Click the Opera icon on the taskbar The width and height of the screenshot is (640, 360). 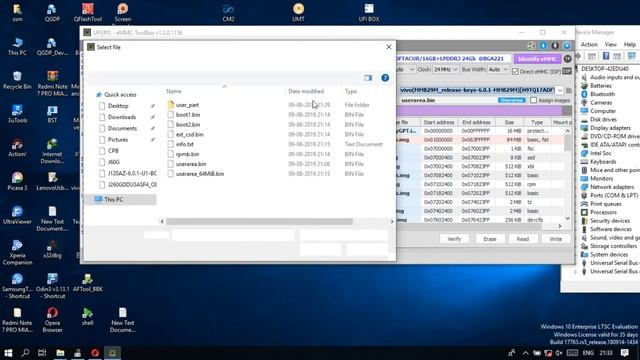click(95, 353)
